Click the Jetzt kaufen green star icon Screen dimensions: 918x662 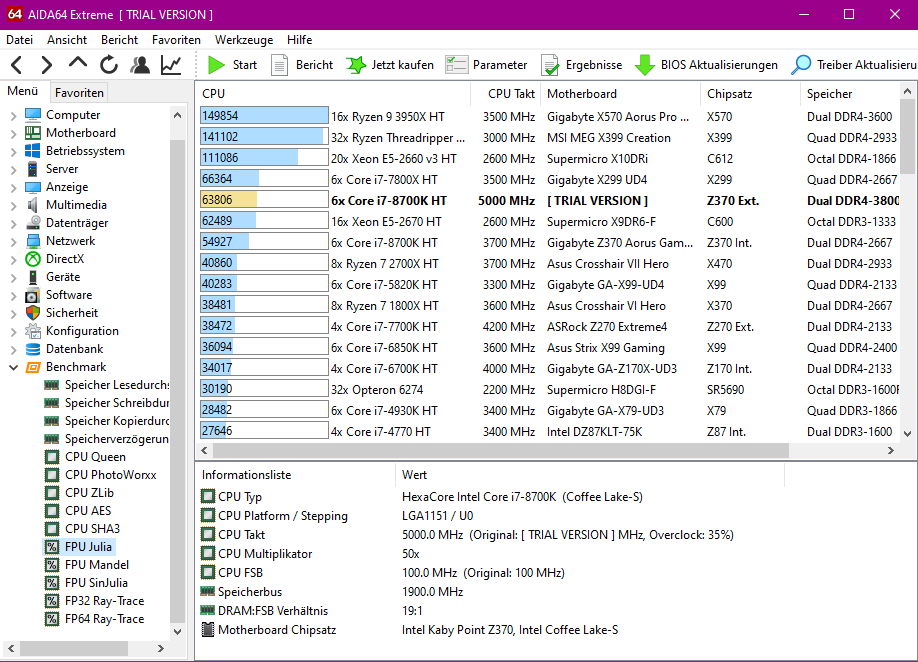pyautogui.click(x=356, y=65)
